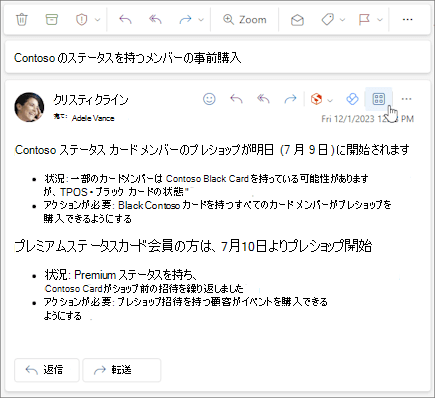Click sender name クリスティ クライン
The height and width of the screenshot is (398, 435).
click(91, 99)
